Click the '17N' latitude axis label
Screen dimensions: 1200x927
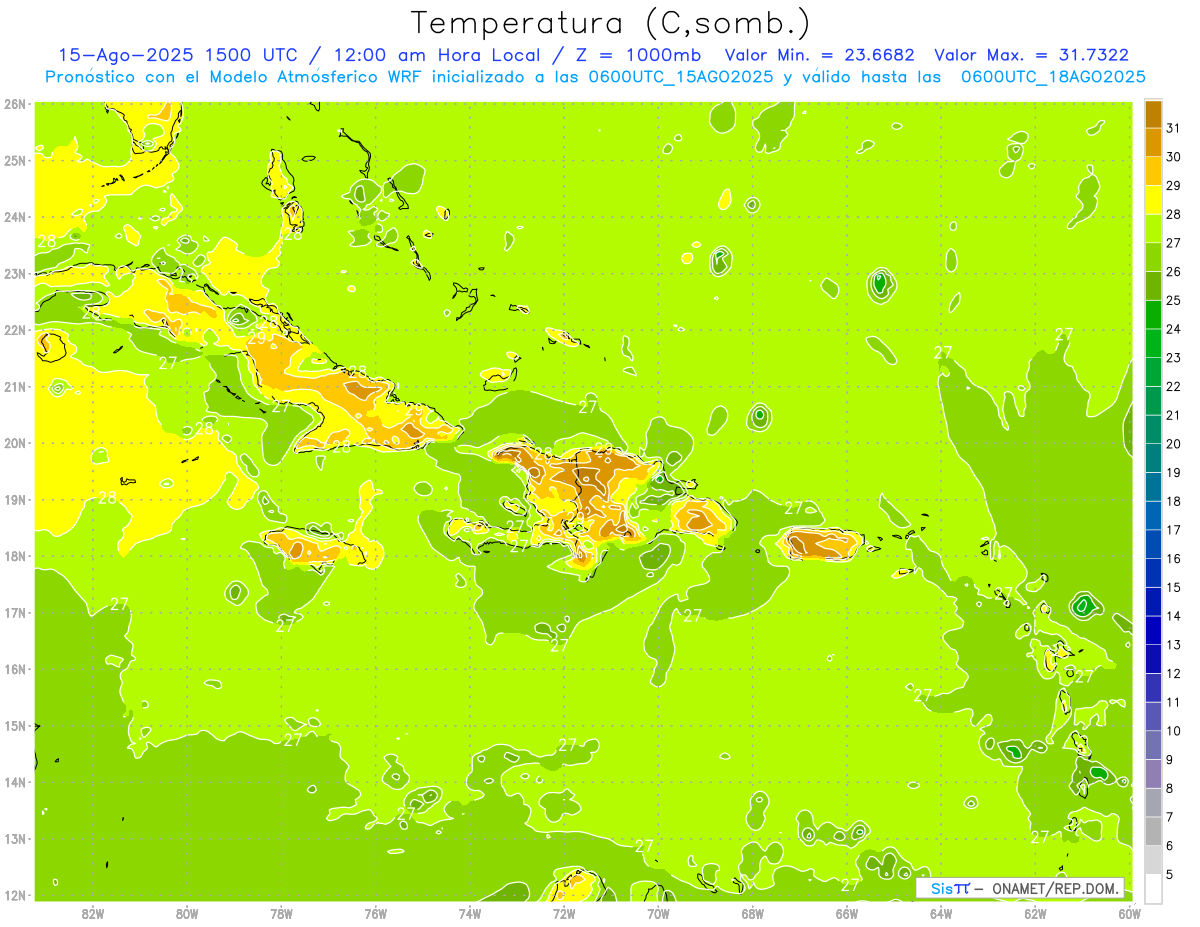(15, 612)
